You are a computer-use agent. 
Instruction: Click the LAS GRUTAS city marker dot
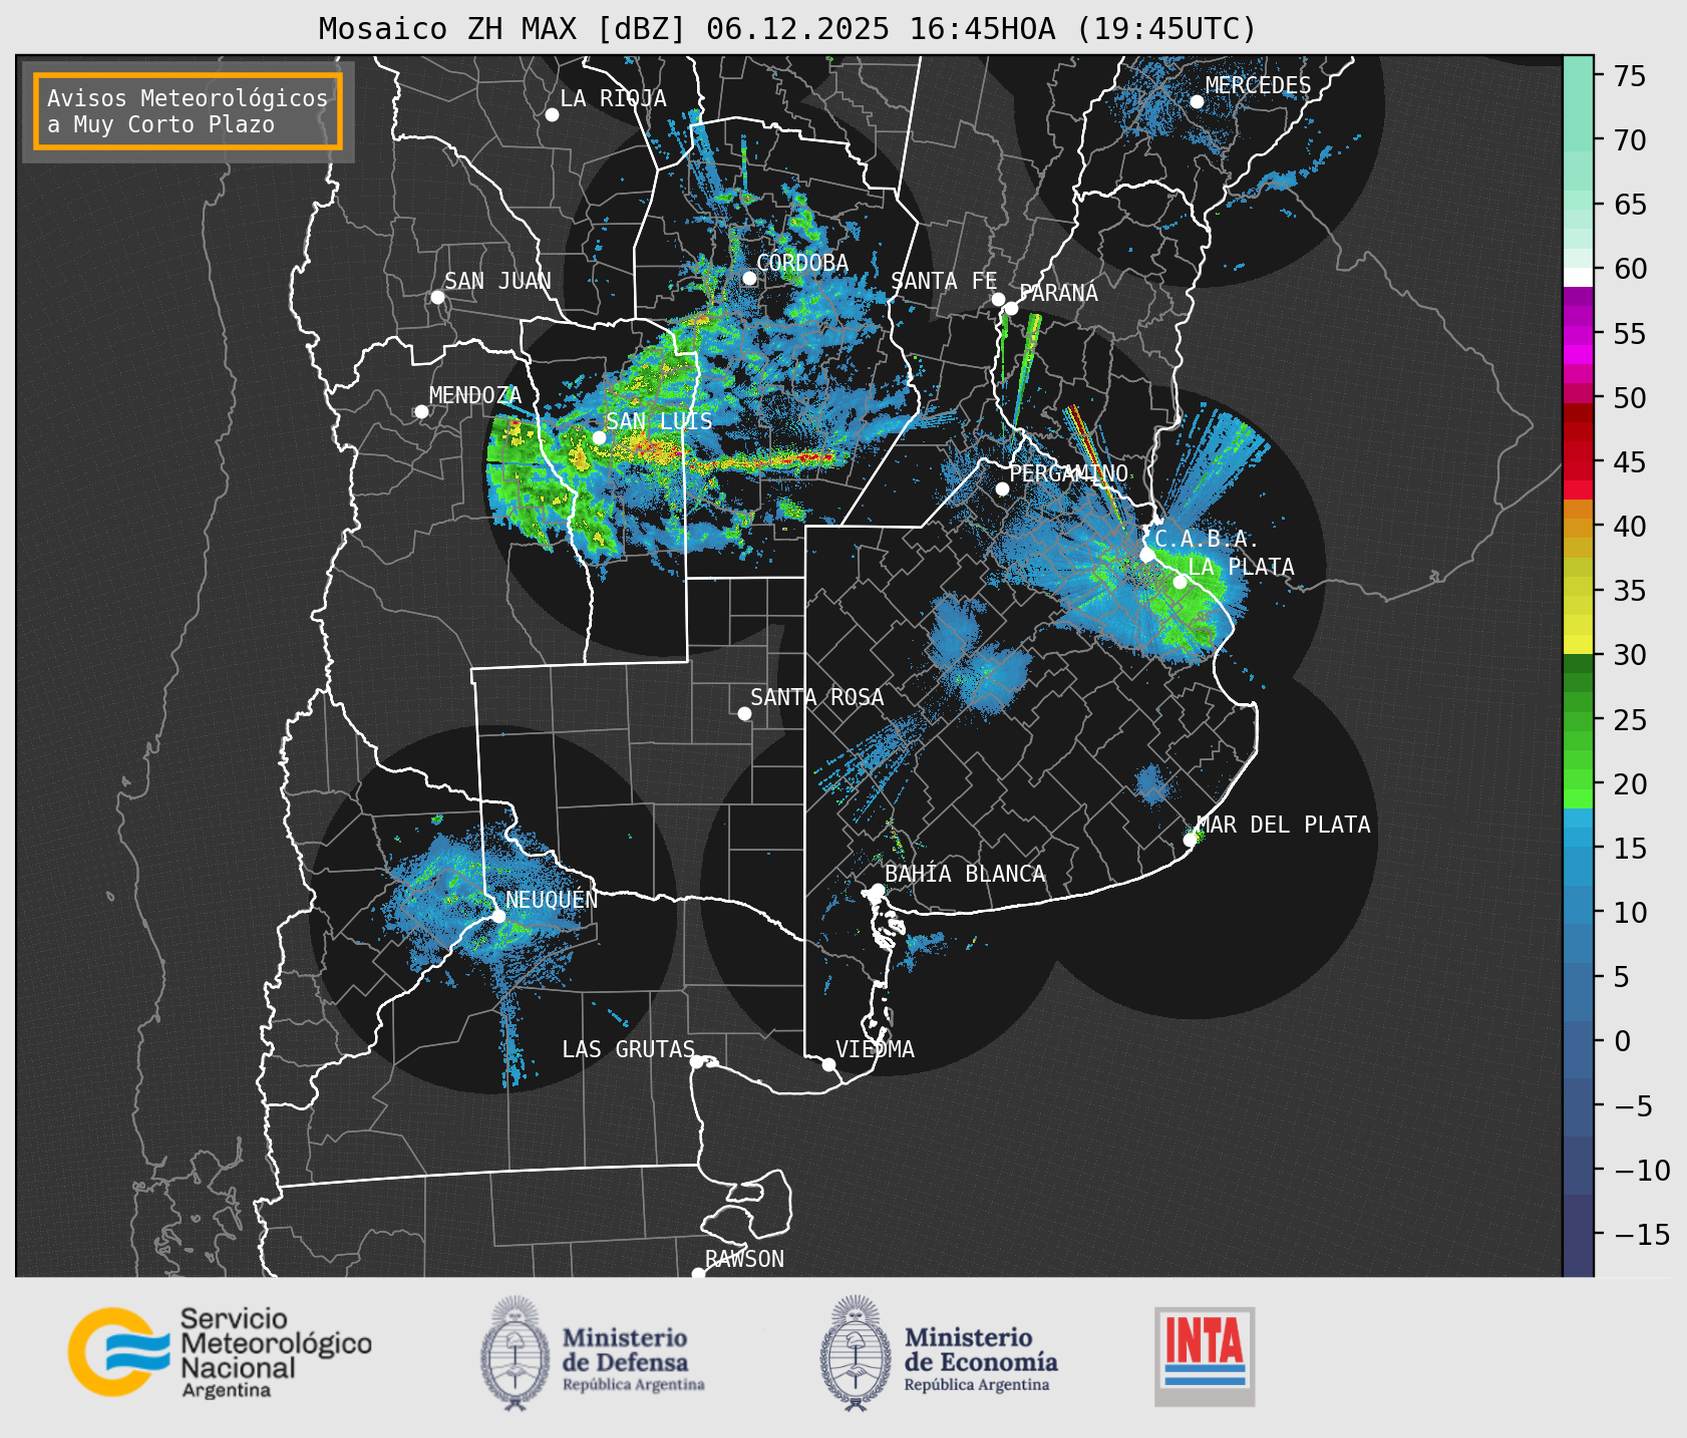tap(697, 1062)
